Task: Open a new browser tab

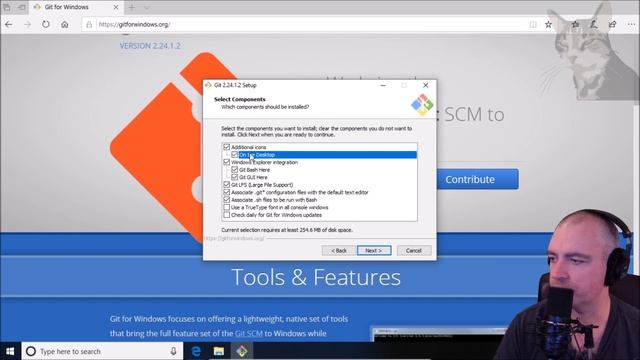Action: click(x=131, y=7)
